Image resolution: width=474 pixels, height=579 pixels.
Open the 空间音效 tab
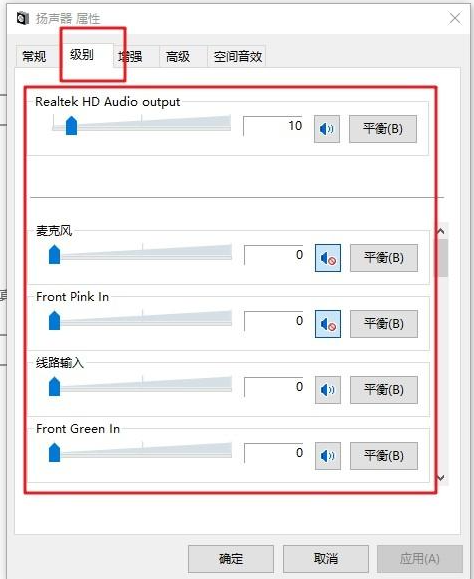tap(237, 56)
